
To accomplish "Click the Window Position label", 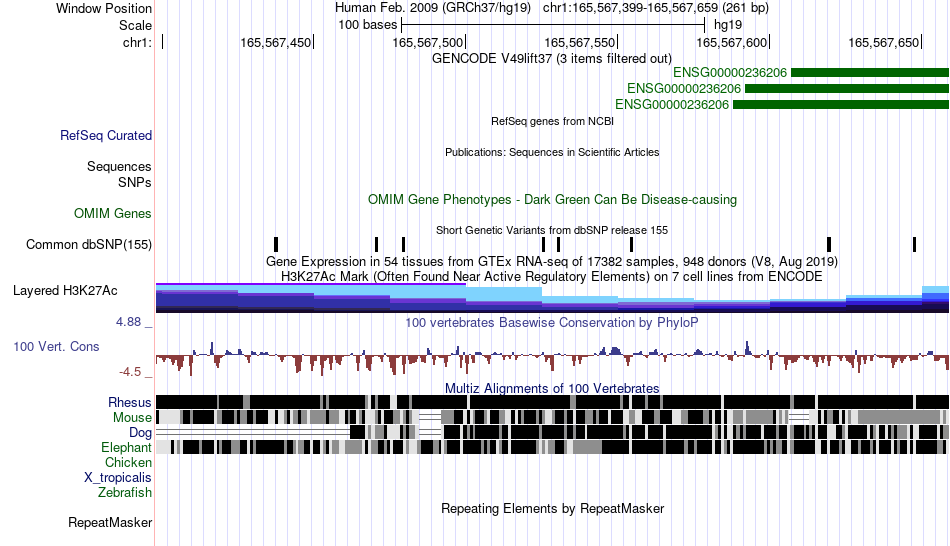I will click(x=104, y=8).
